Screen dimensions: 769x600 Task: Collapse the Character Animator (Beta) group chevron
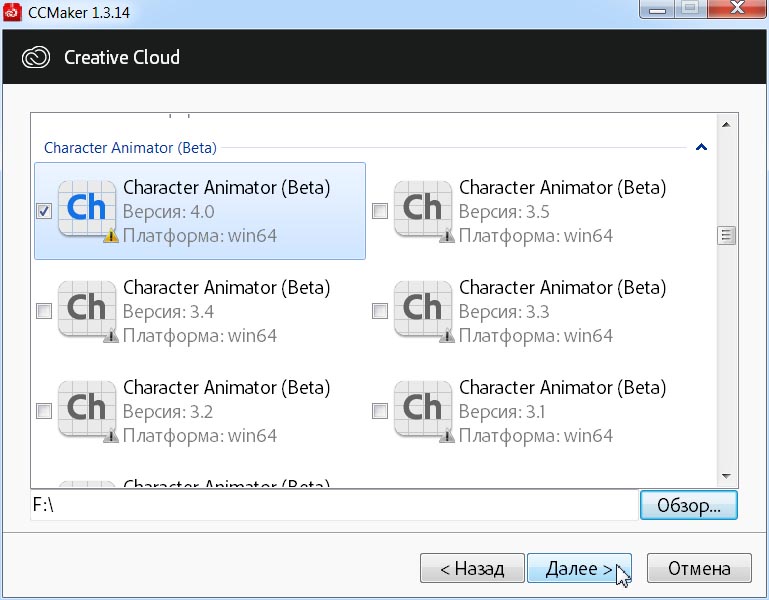pos(701,147)
